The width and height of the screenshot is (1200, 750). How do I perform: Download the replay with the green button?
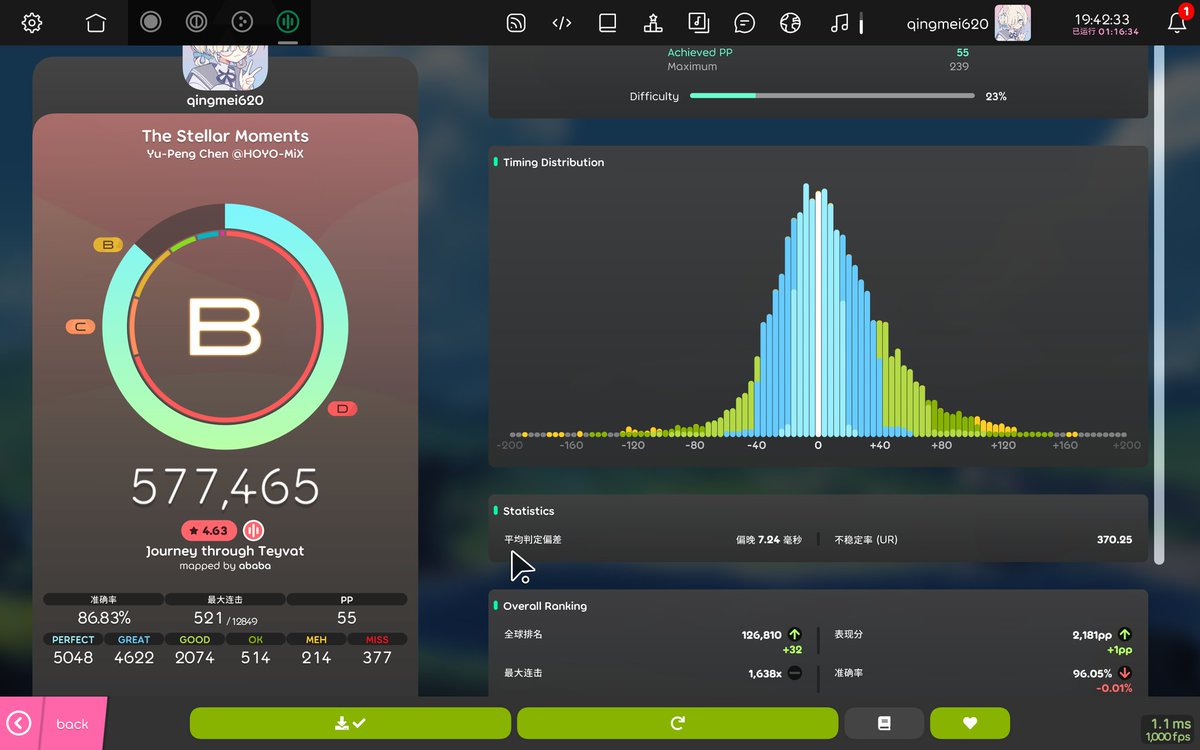point(350,723)
